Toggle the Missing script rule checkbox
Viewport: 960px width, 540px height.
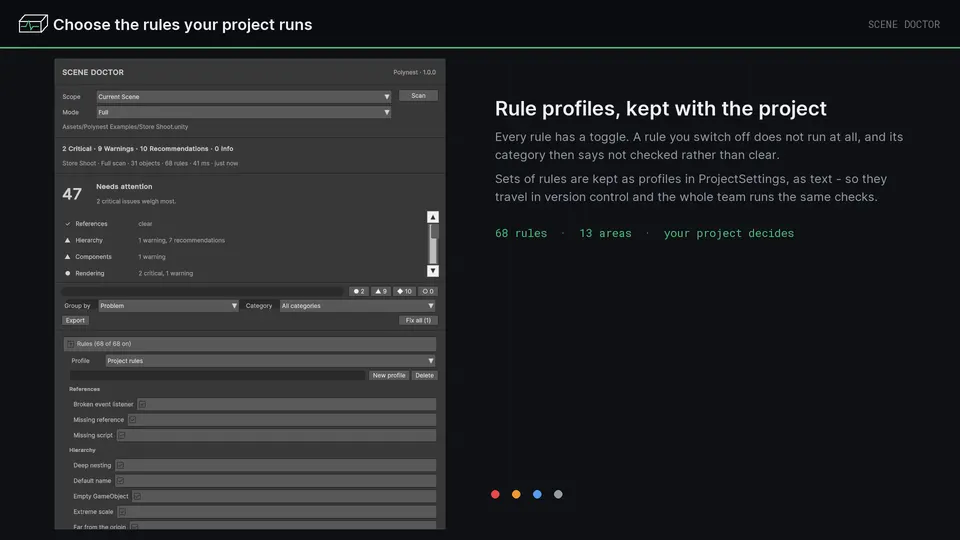pos(121,435)
